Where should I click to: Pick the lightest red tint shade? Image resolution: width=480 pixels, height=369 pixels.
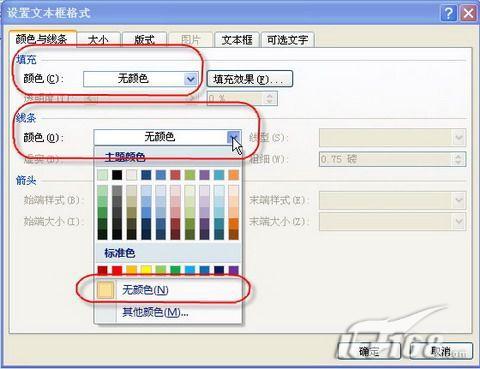[175, 191]
